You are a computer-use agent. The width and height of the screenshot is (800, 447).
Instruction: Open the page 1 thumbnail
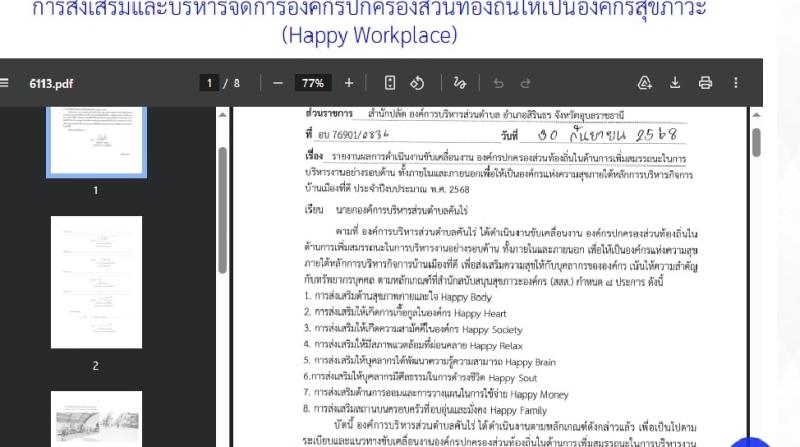point(96,142)
